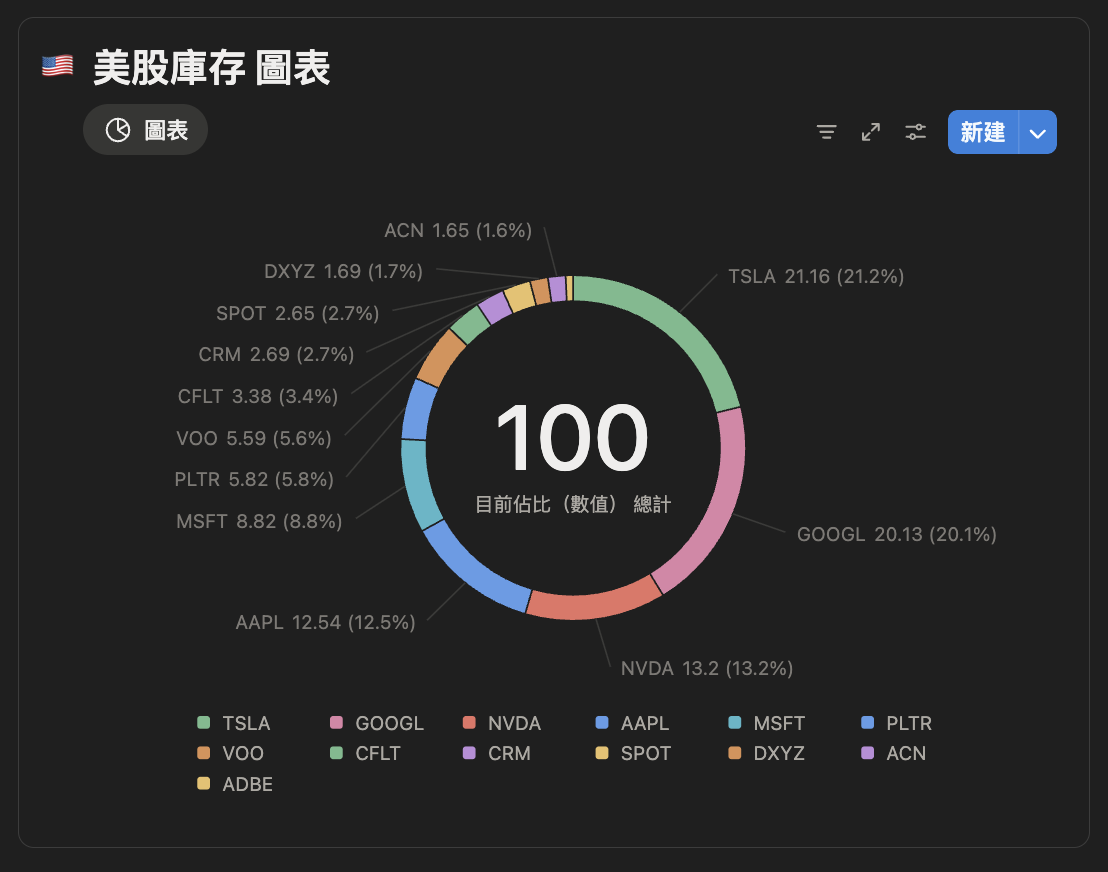This screenshot has height=872, width=1108.
Task: Click DXYZ legend entry
Action: point(767,753)
